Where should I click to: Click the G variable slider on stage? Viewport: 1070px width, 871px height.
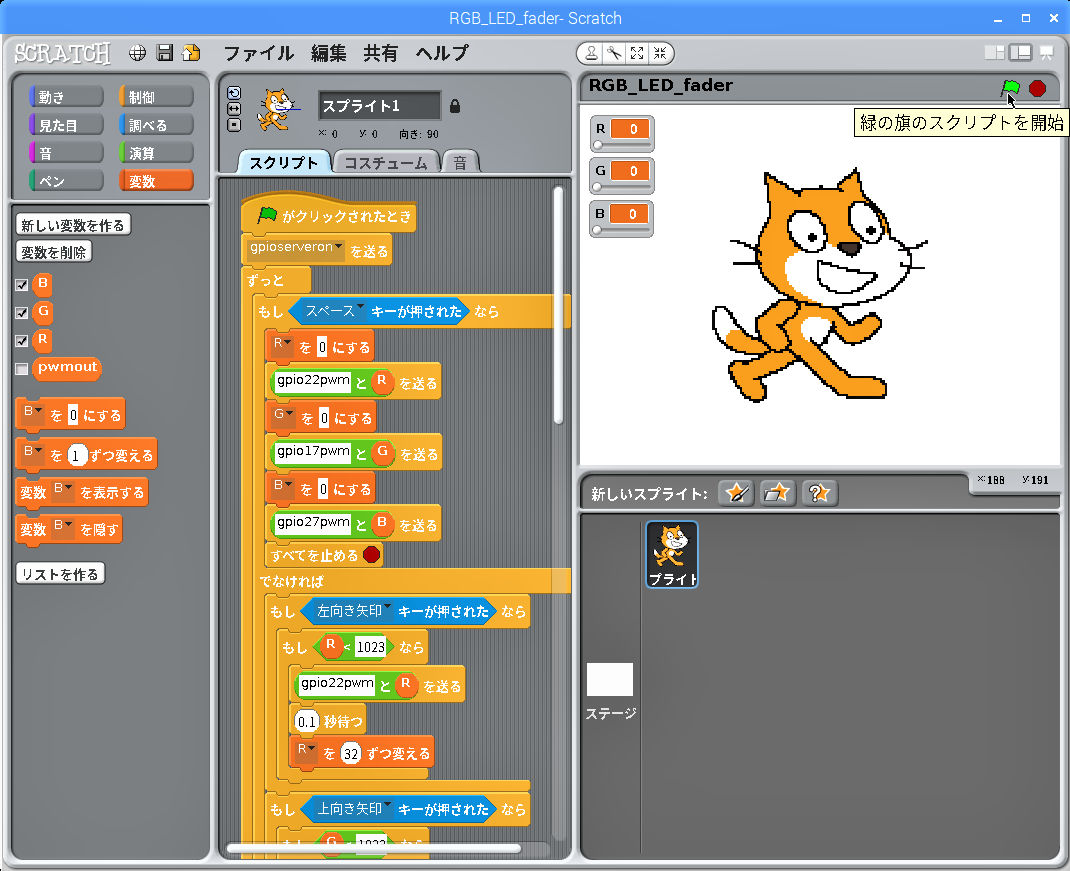click(x=622, y=187)
